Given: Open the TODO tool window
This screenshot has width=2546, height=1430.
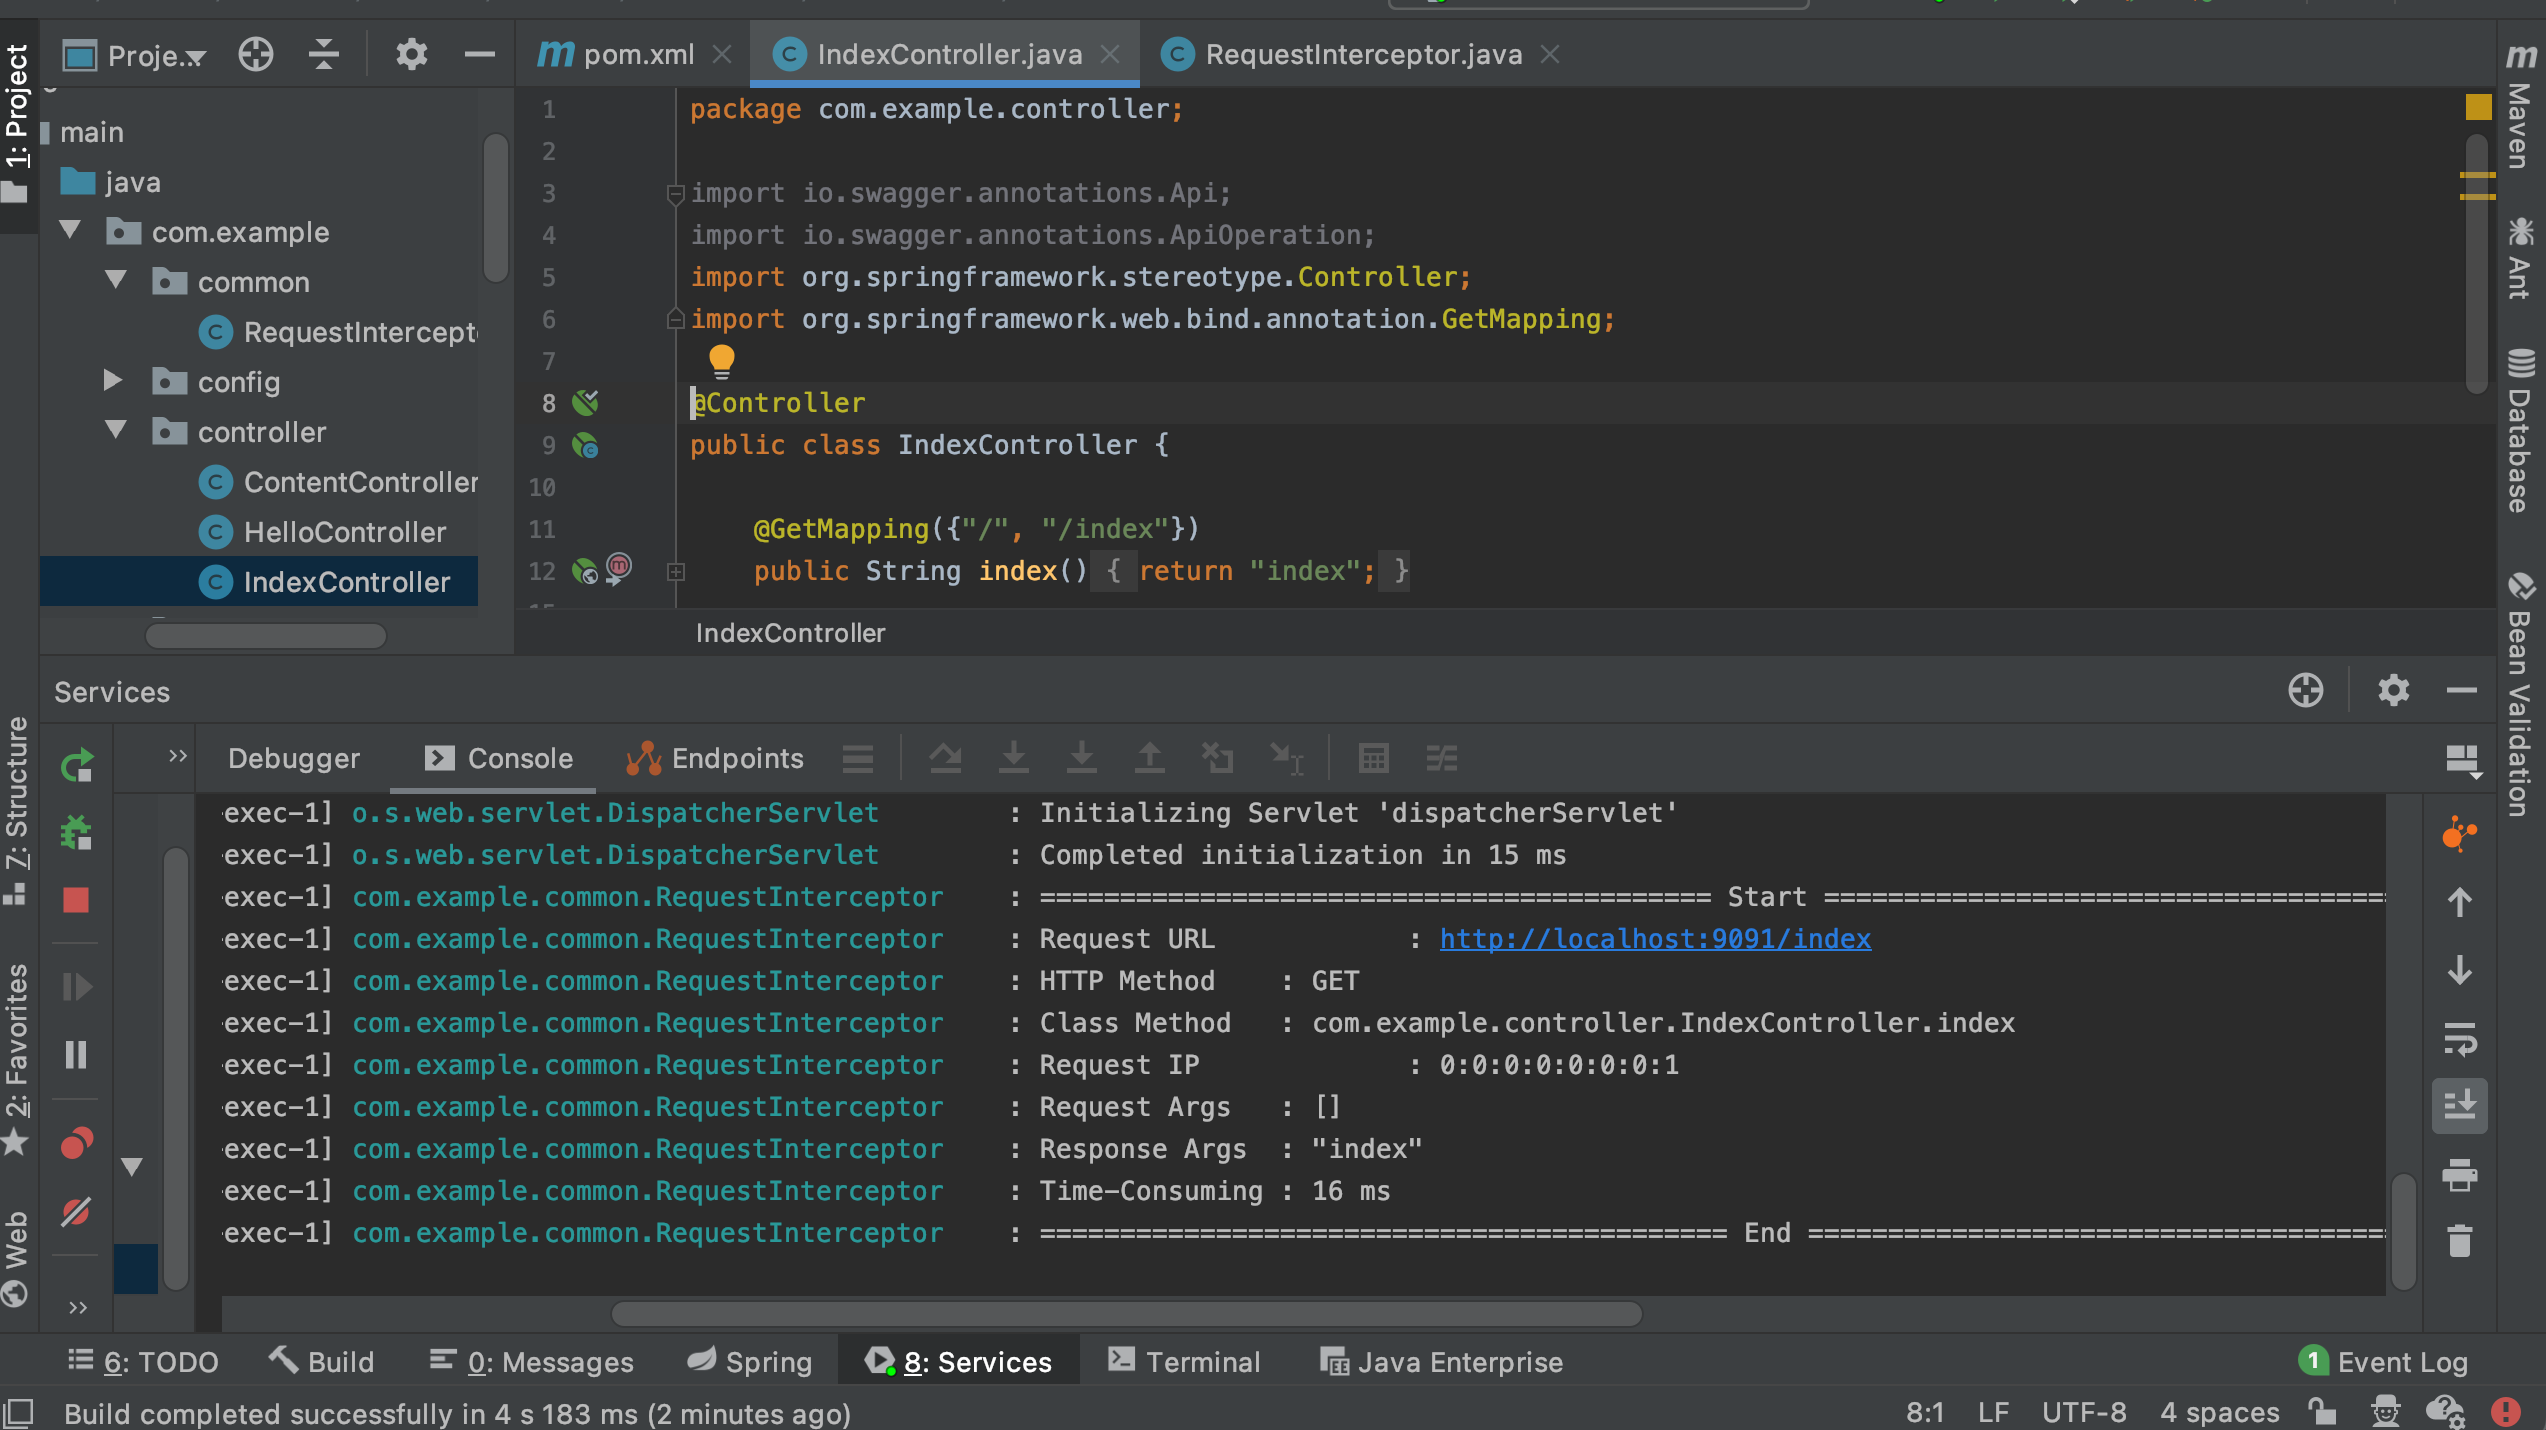Looking at the screenshot, I should tap(143, 1362).
